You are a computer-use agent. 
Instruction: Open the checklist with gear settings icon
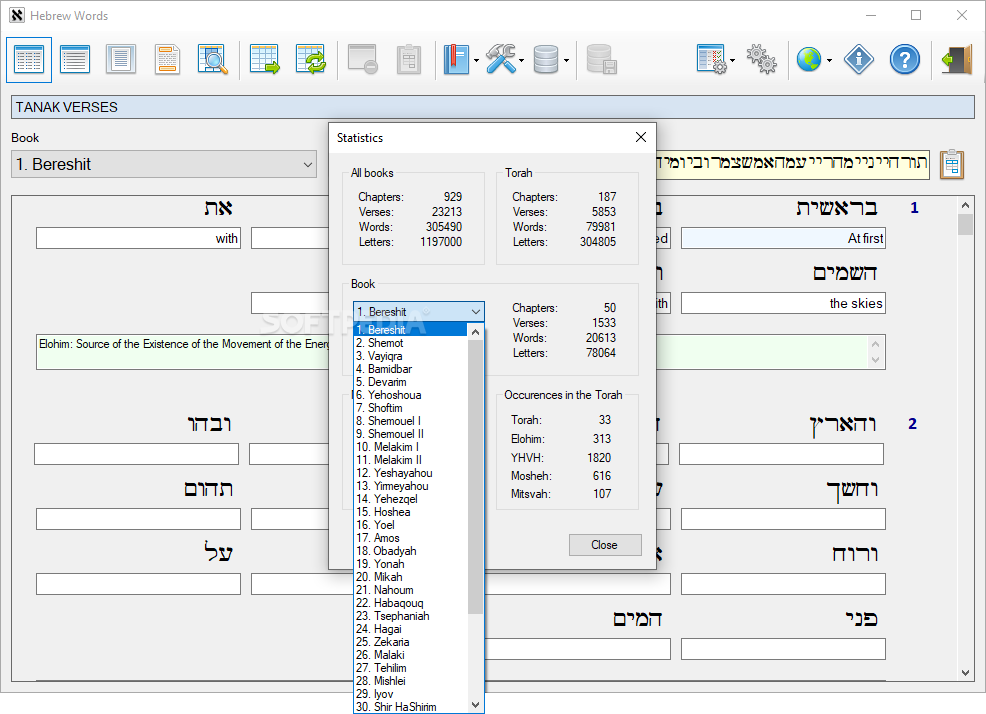click(x=712, y=60)
